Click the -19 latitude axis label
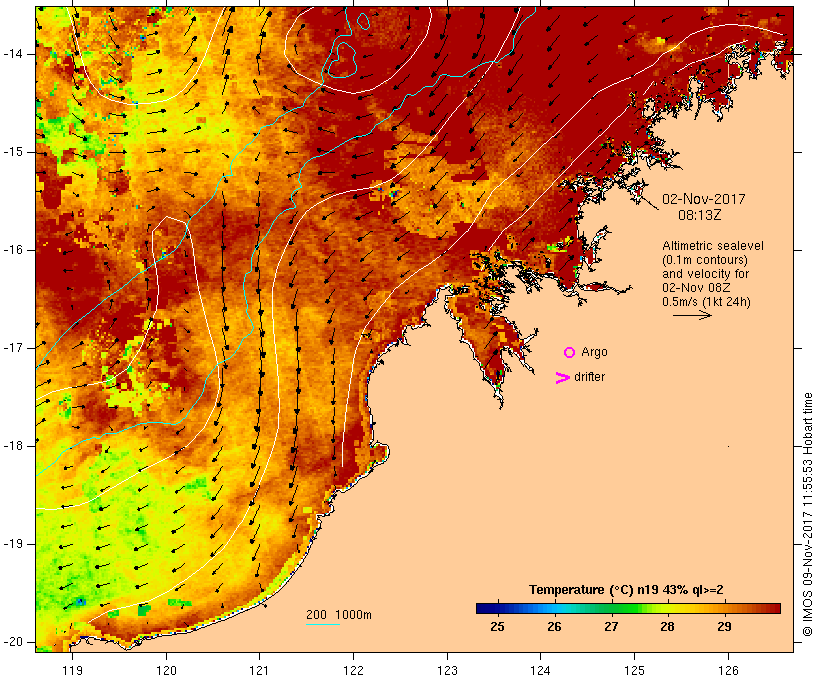 pos(12,544)
